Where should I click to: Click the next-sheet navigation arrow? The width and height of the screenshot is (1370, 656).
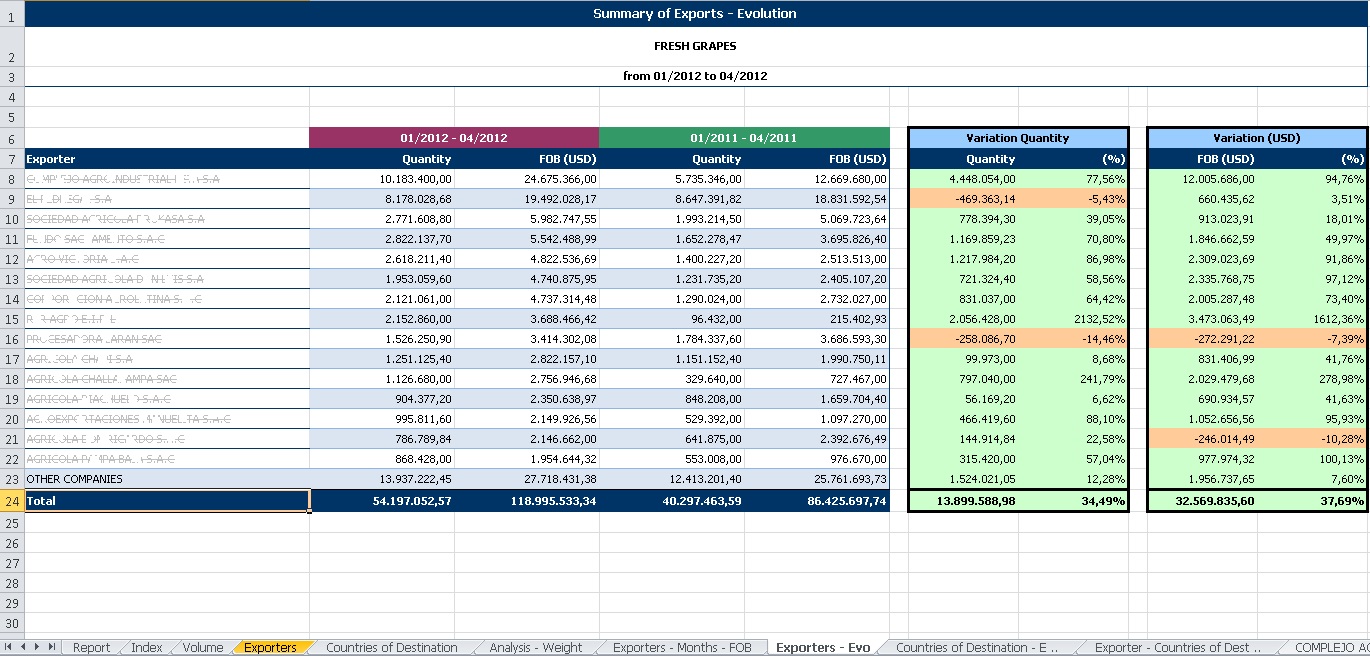coord(38,647)
